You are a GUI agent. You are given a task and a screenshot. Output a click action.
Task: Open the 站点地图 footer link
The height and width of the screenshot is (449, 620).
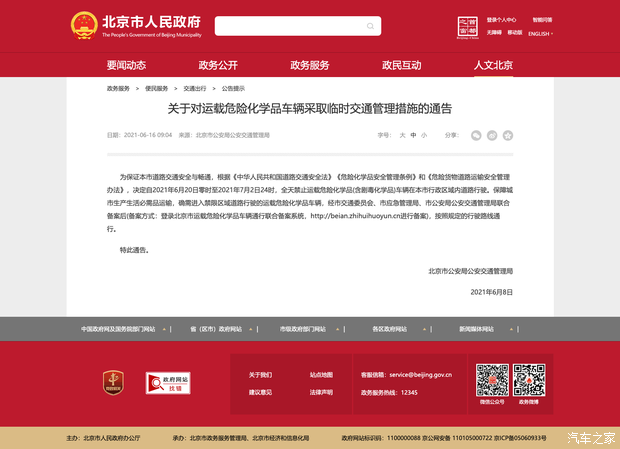click(x=321, y=375)
